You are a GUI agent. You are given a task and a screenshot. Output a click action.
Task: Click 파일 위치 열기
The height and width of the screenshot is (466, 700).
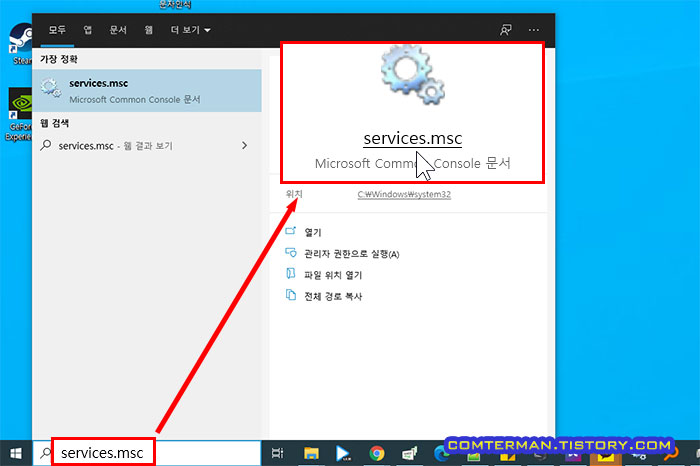pyautogui.click(x=333, y=275)
